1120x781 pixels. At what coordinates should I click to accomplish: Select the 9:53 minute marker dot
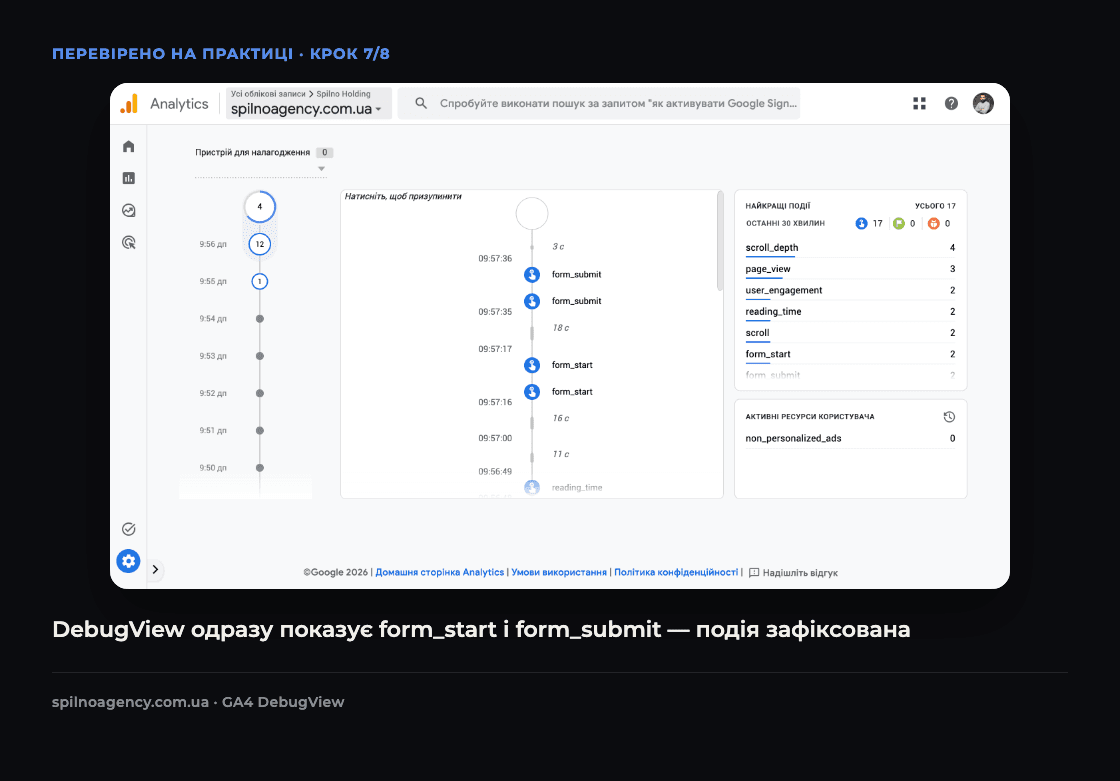(260, 356)
